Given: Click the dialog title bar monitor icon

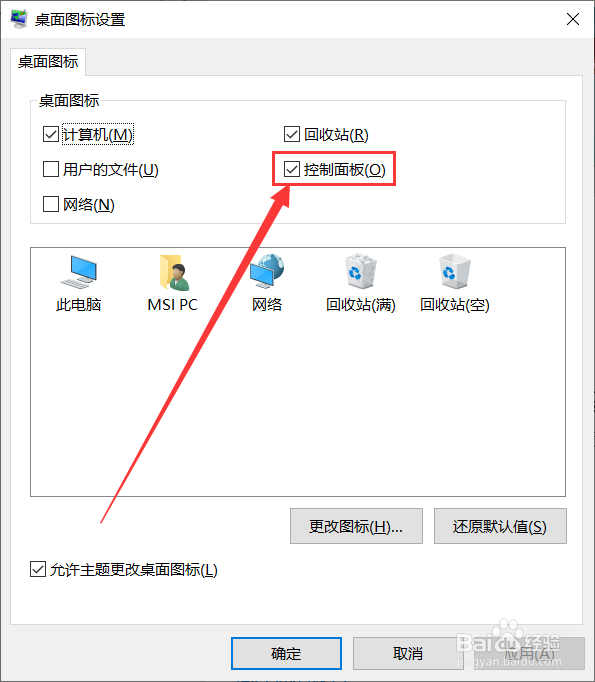Looking at the screenshot, I should tap(18, 19).
